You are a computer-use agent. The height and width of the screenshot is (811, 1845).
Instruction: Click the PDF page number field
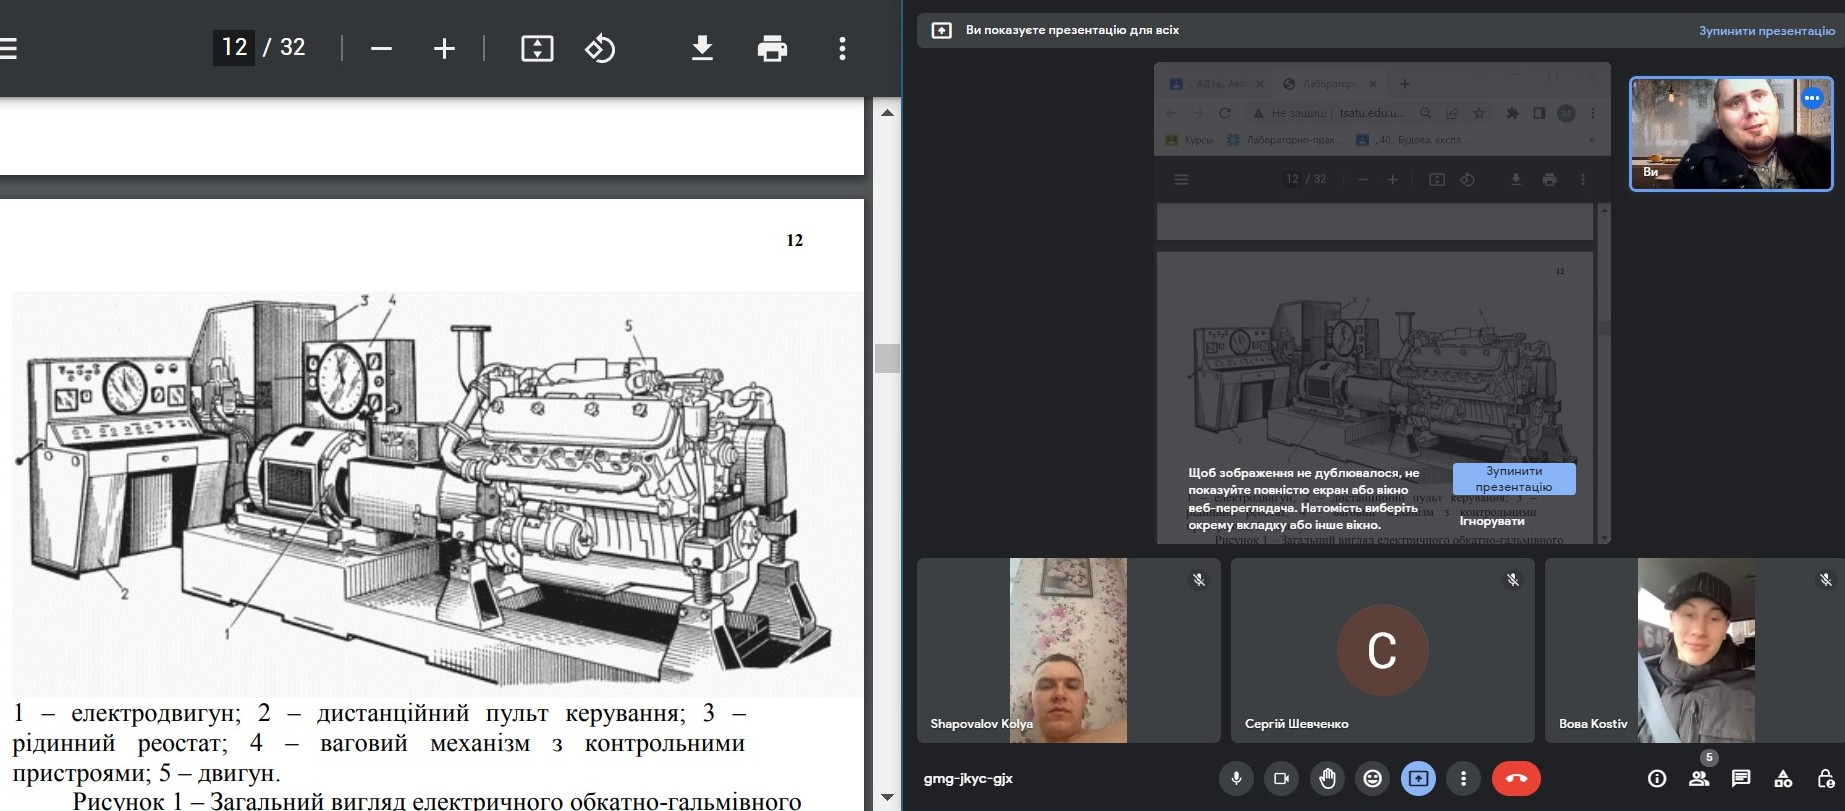234,48
